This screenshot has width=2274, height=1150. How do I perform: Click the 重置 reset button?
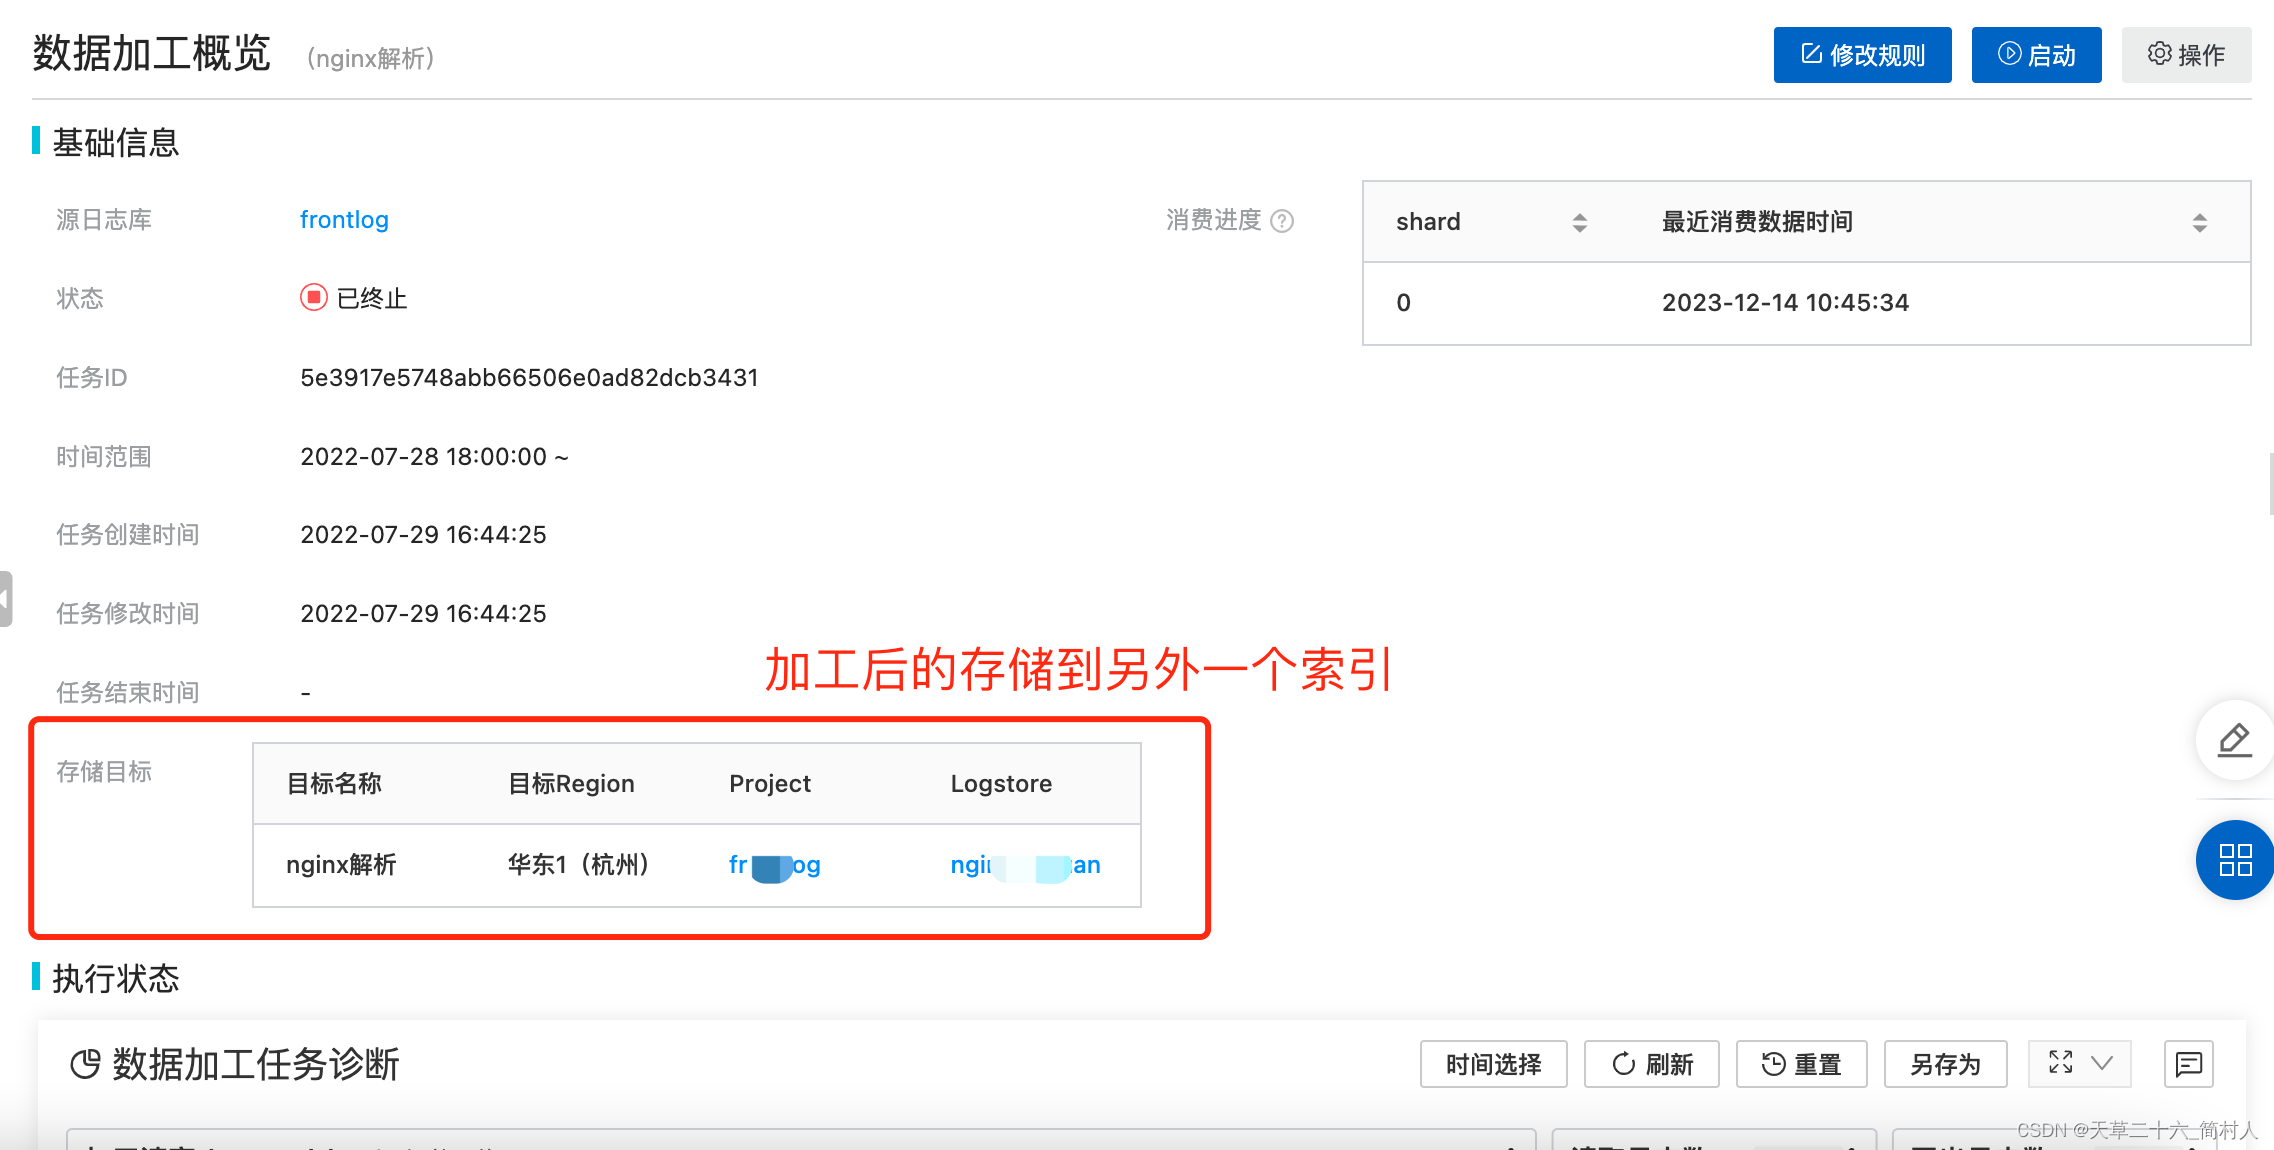click(1802, 1064)
